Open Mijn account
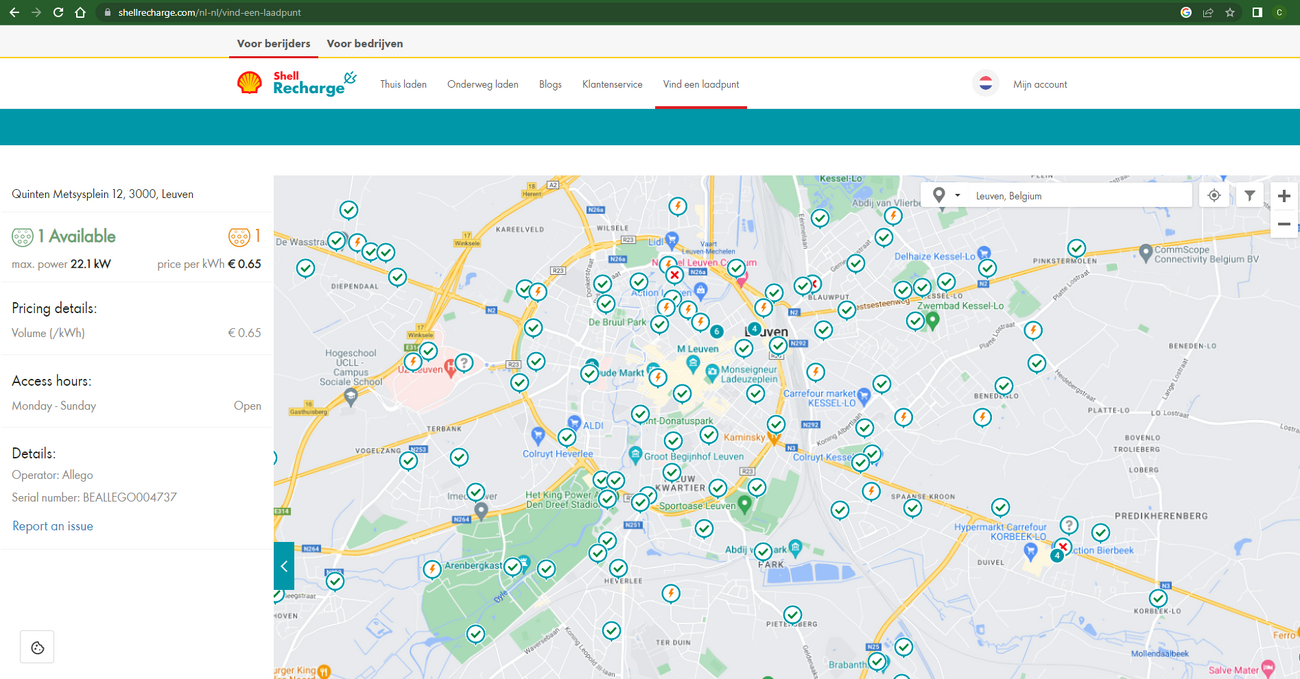The height and width of the screenshot is (679, 1300). click(1040, 85)
